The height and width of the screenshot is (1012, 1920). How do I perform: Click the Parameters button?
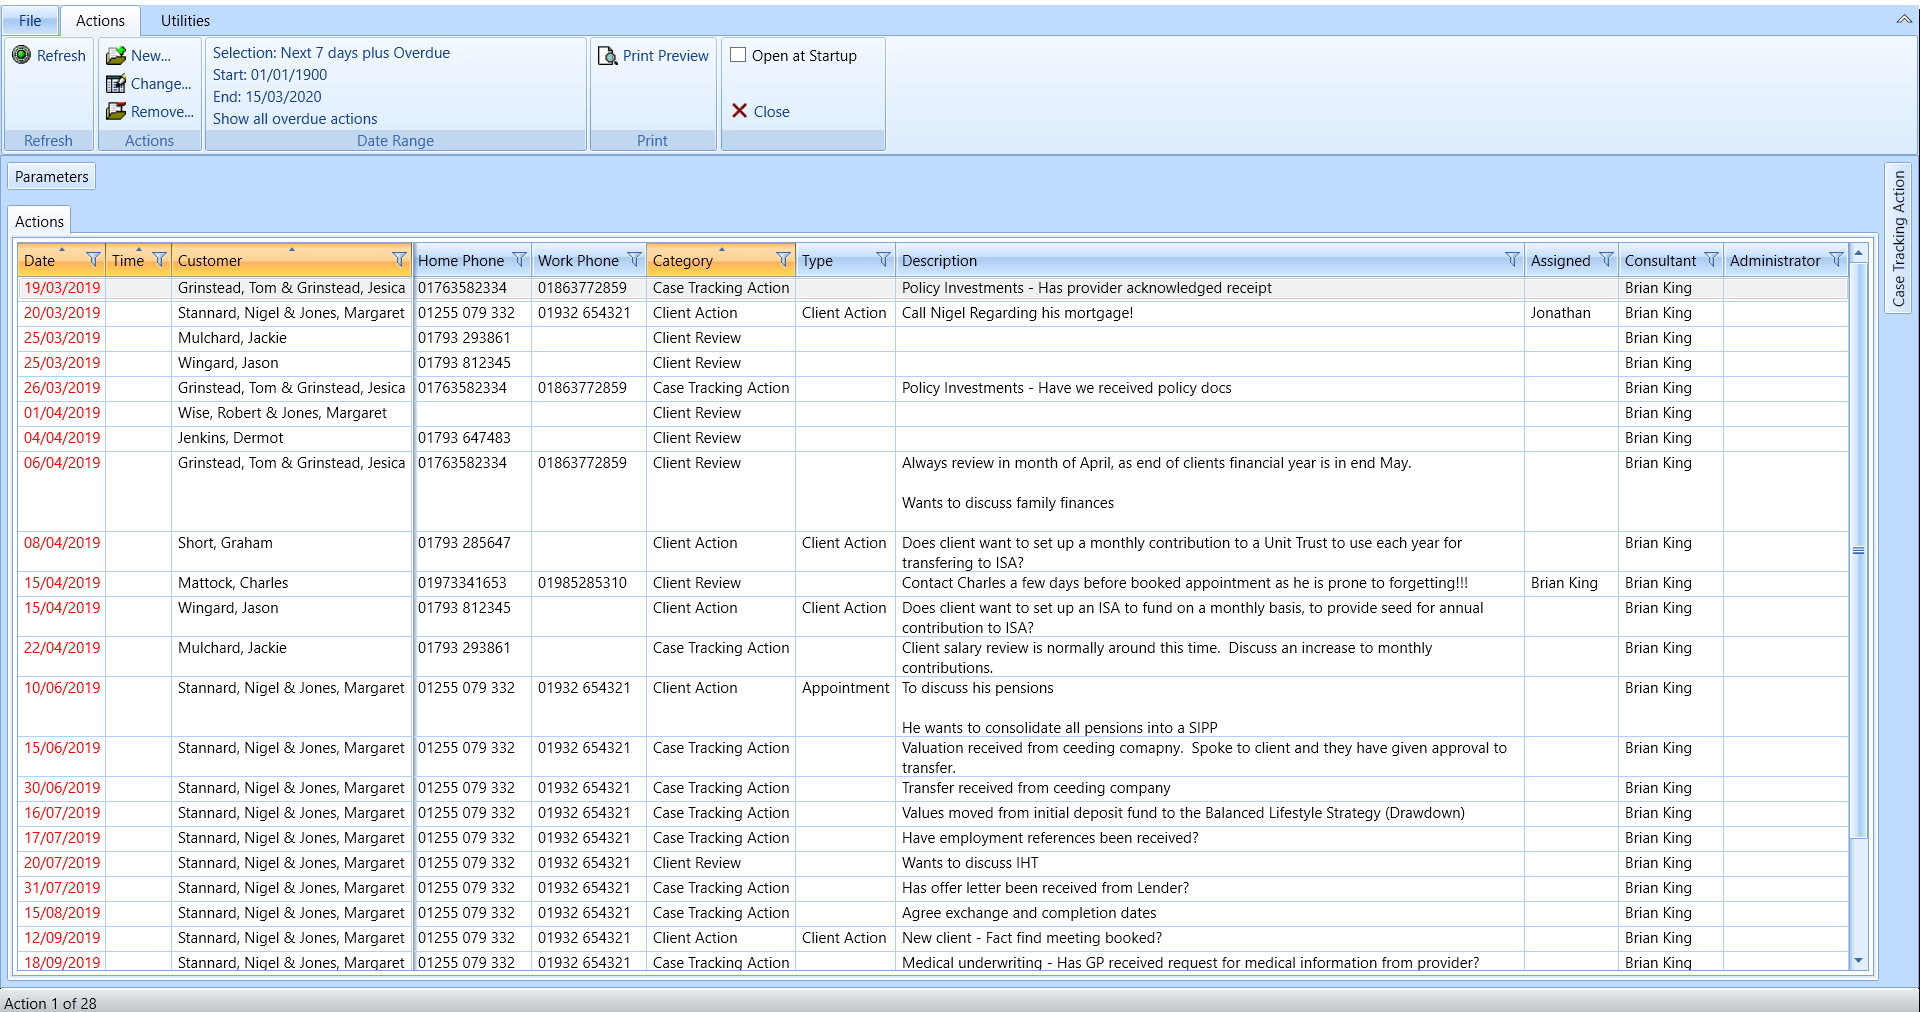coord(52,177)
